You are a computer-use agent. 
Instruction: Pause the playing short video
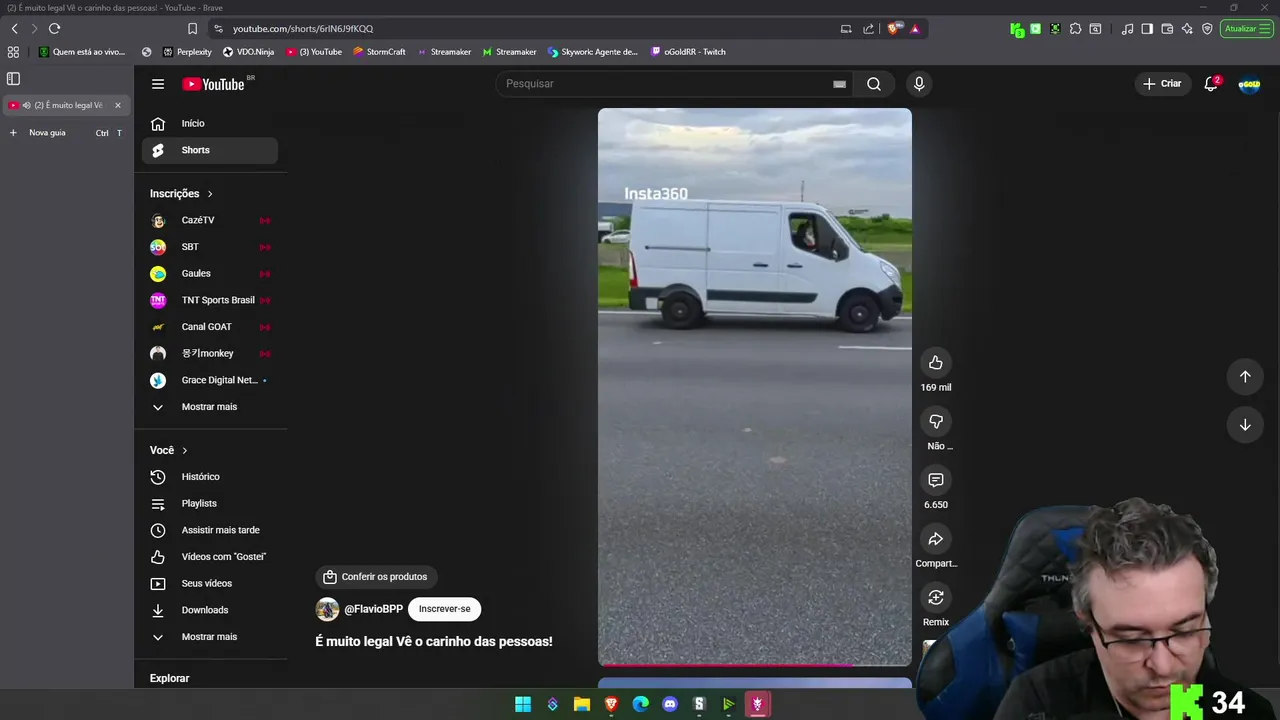(x=755, y=387)
